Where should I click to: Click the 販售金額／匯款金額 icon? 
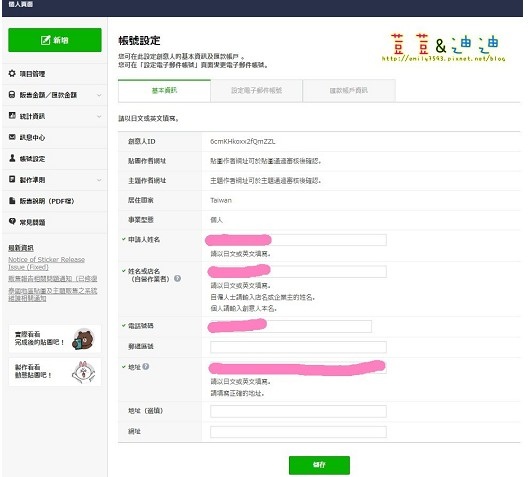coord(12,95)
